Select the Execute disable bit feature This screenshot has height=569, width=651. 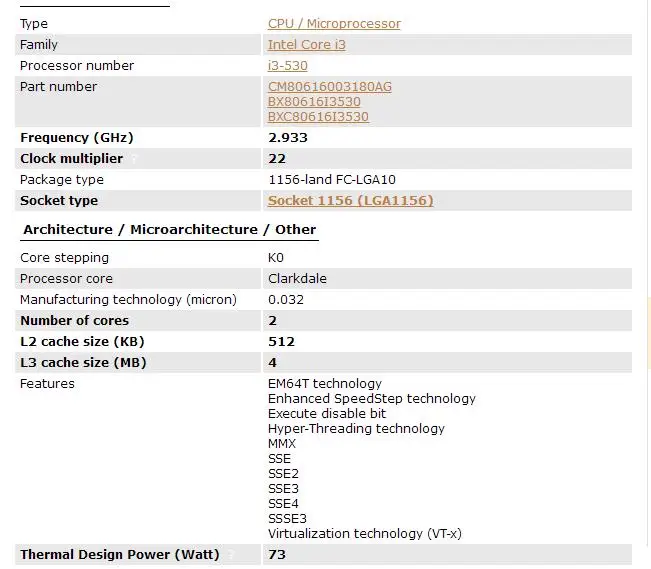coord(327,413)
